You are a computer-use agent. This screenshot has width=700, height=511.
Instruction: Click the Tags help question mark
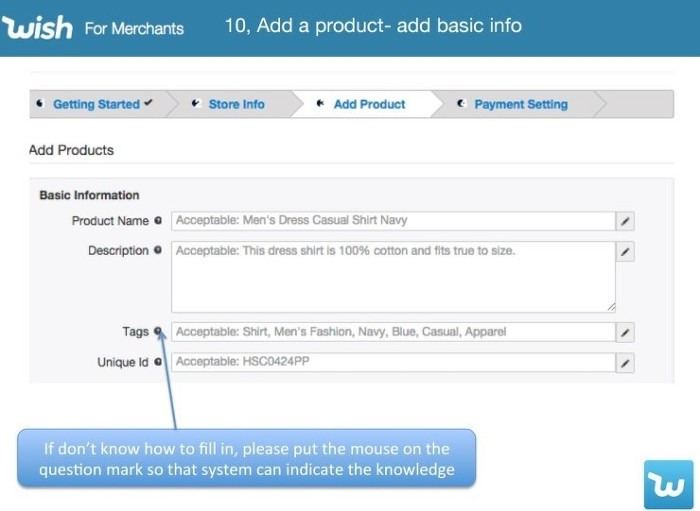tap(158, 331)
